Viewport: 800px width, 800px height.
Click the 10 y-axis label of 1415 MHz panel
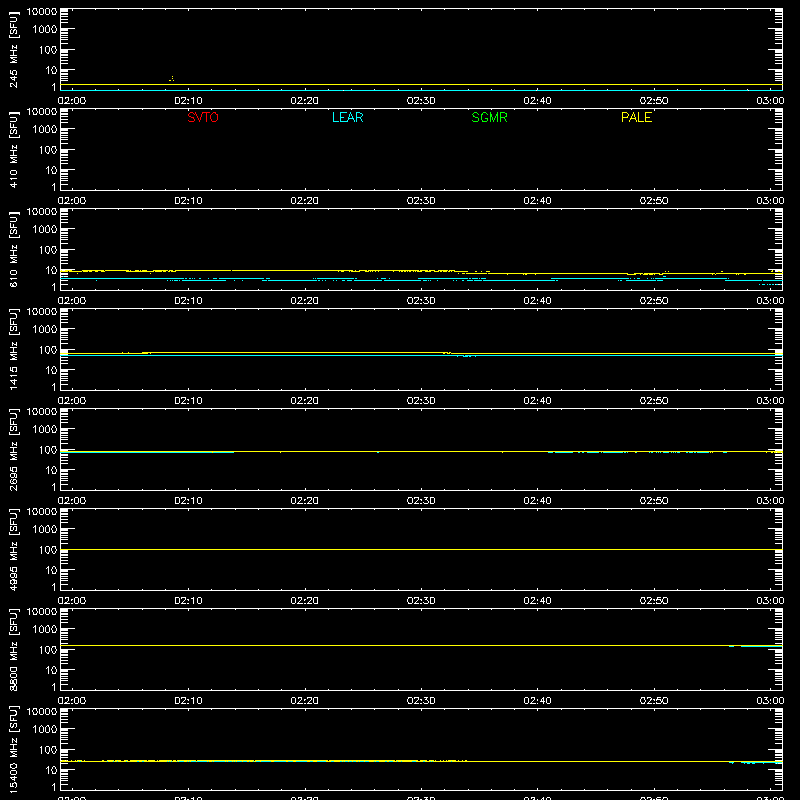(x=51, y=370)
